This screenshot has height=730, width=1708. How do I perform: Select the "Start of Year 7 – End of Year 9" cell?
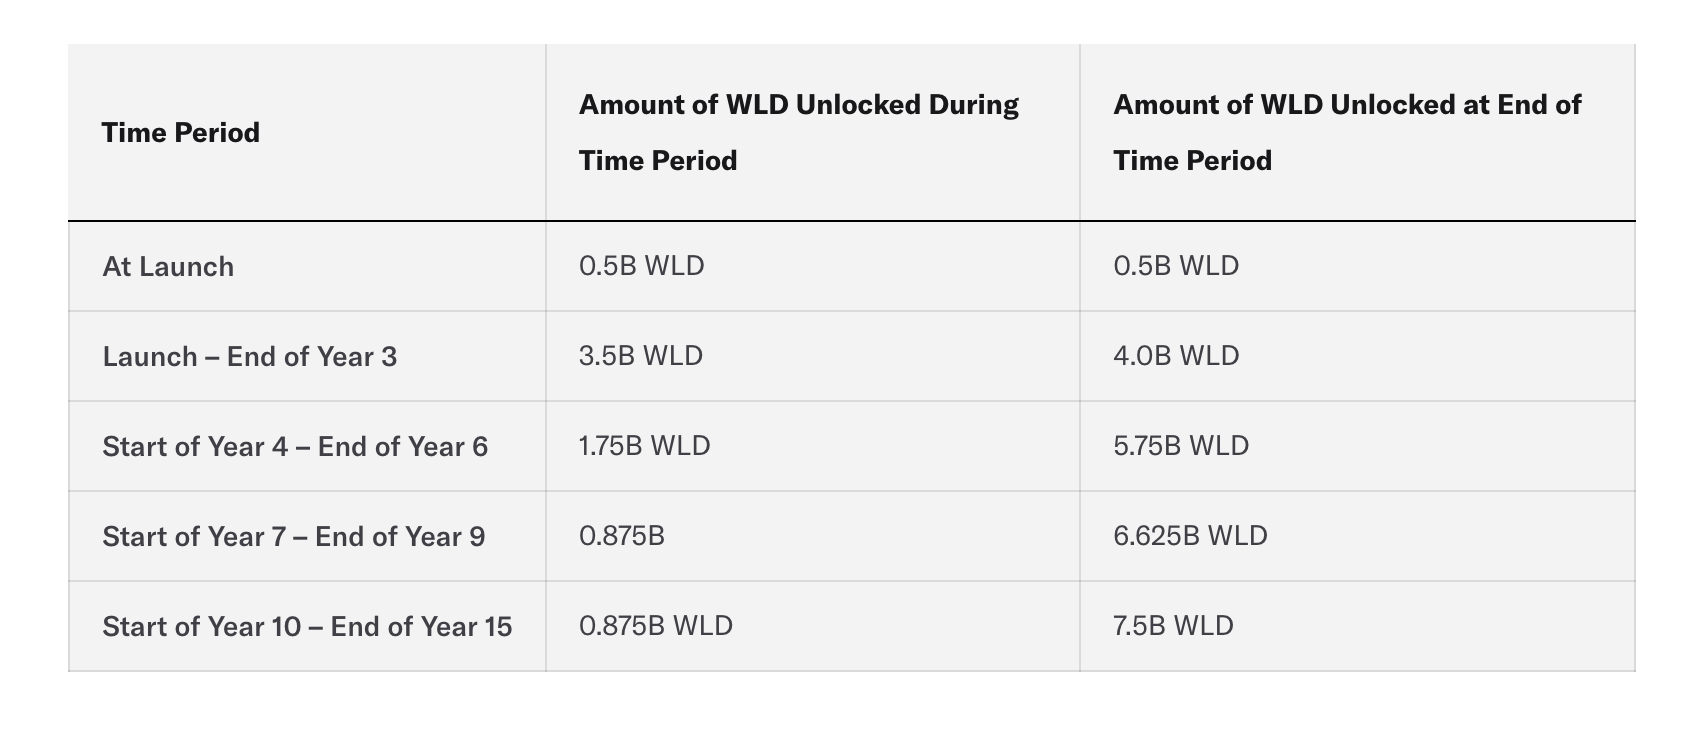point(293,537)
